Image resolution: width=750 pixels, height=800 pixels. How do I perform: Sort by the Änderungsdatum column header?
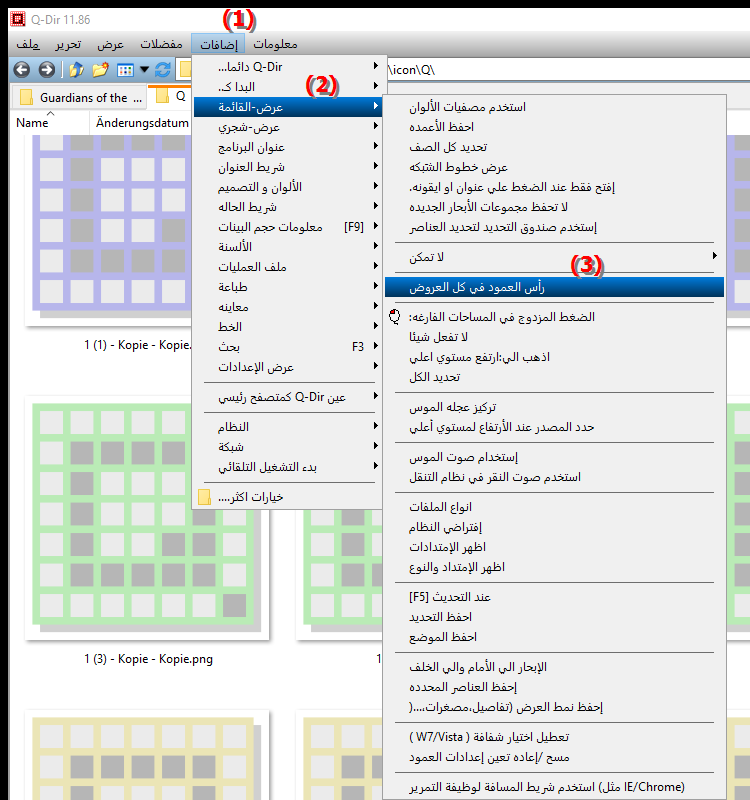142,123
